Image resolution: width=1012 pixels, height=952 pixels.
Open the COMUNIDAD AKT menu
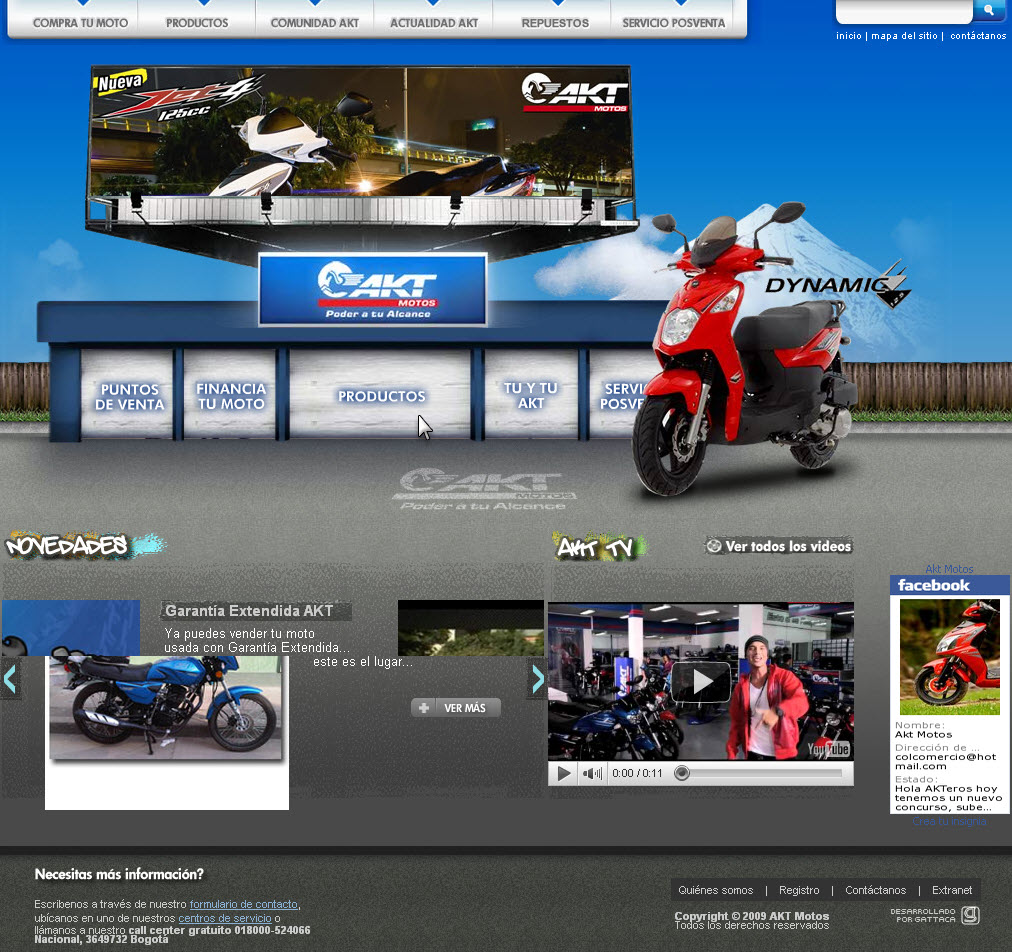tap(315, 23)
